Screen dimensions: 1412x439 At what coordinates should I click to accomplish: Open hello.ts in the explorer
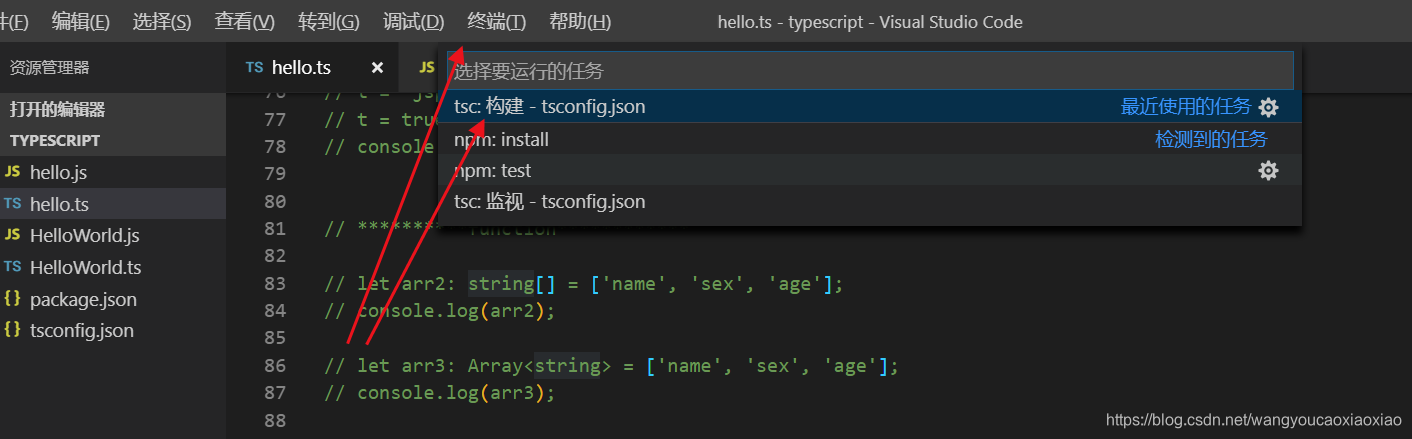tap(113, 204)
